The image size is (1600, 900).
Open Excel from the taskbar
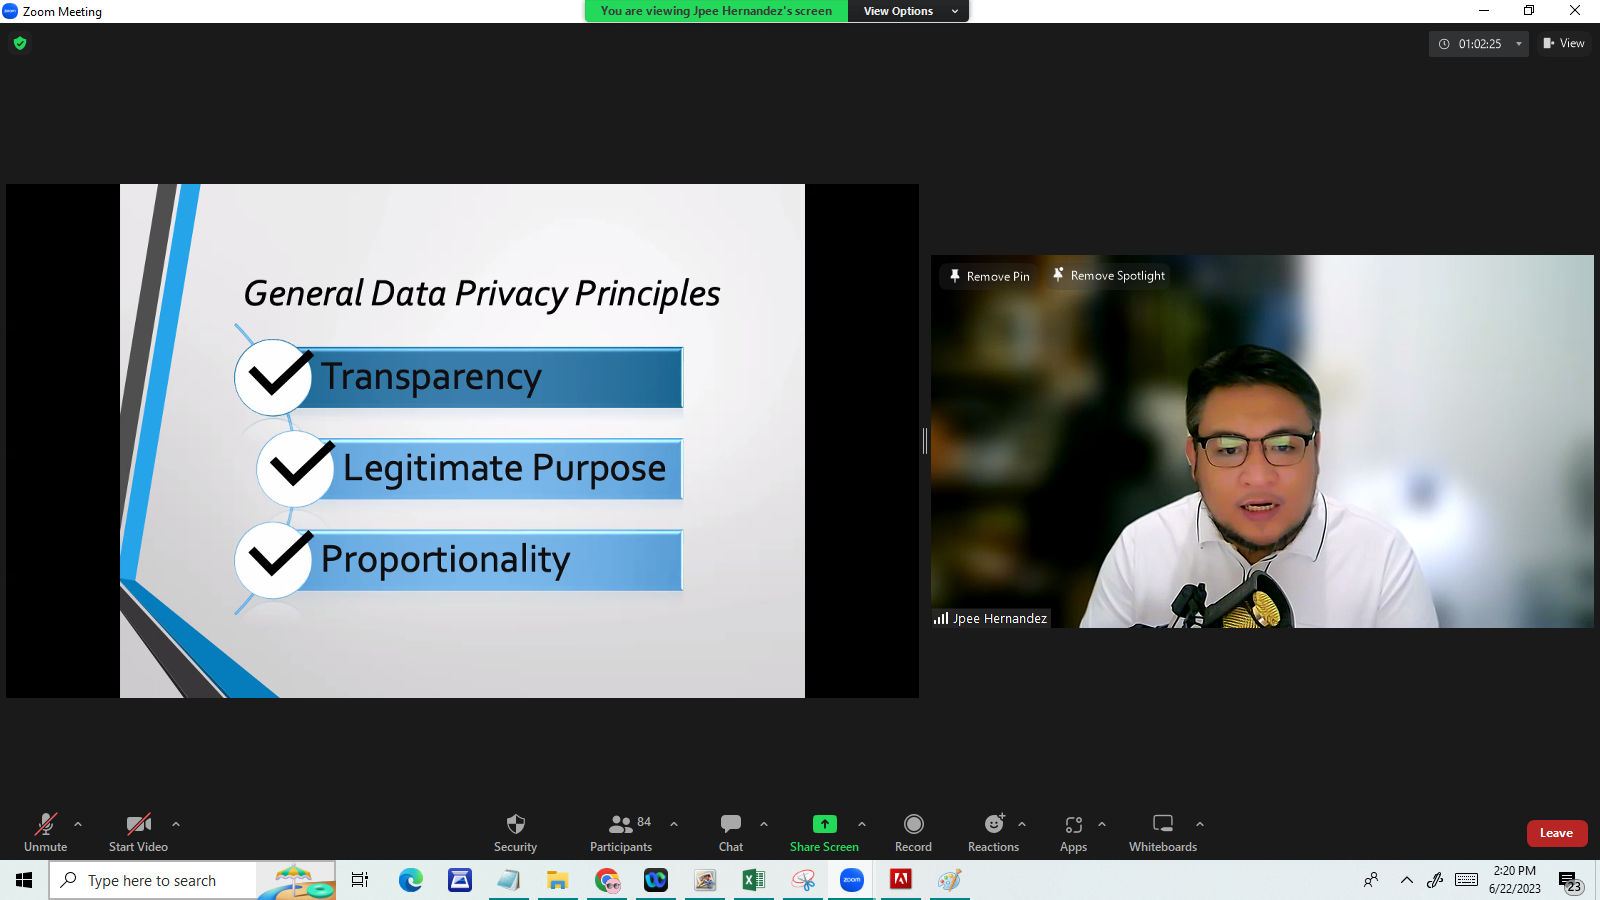click(754, 880)
